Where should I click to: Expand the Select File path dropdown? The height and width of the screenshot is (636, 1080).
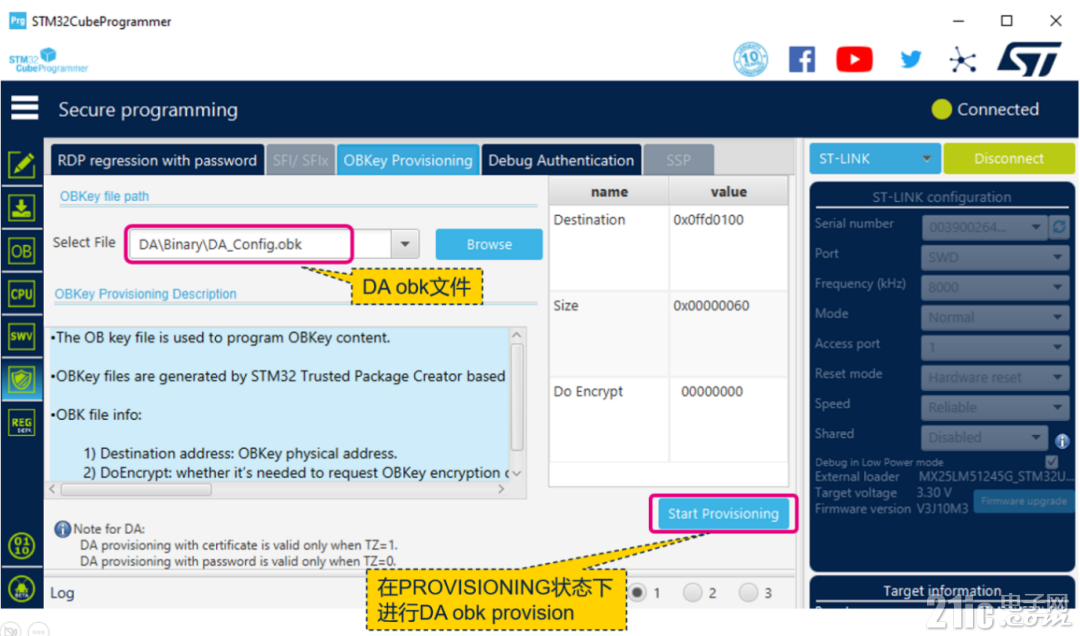(x=405, y=244)
